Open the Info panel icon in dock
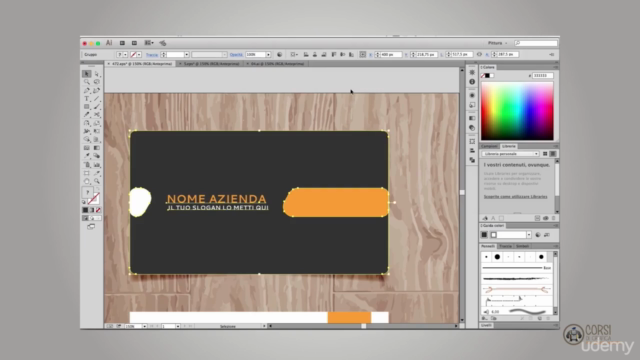 472,82
